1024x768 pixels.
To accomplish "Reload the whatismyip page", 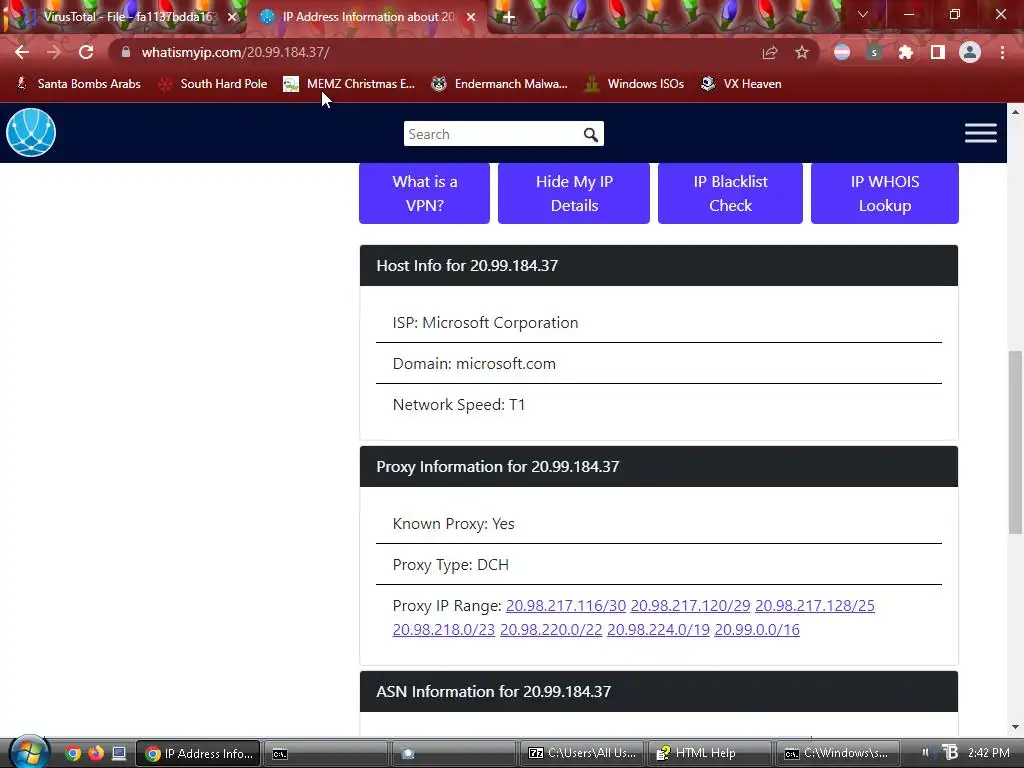I will click(86, 52).
